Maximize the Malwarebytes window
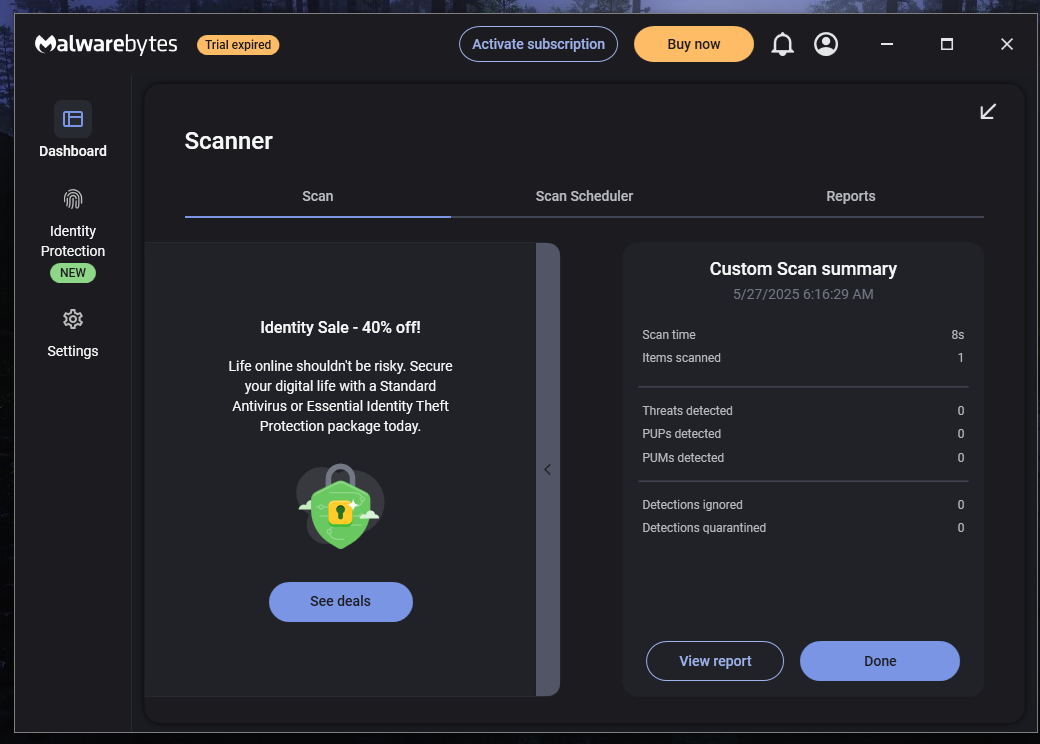 pos(947,44)
